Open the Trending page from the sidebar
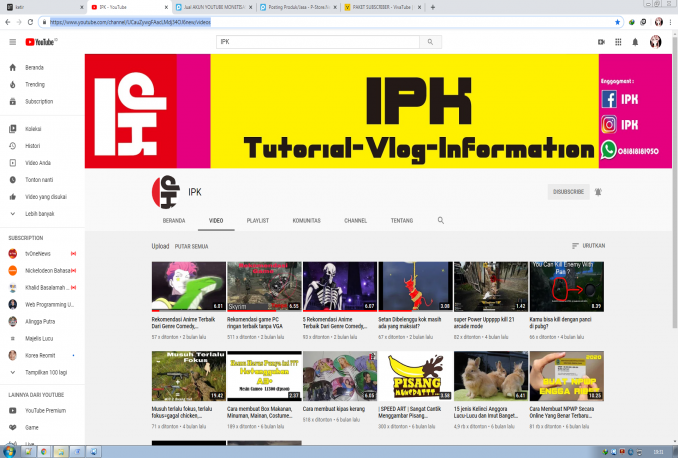 35,84
